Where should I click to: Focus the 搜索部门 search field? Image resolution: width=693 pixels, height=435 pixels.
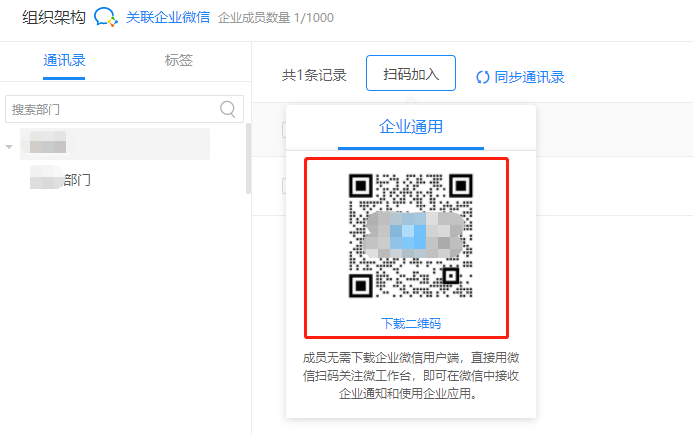click(x=124, y=109)
